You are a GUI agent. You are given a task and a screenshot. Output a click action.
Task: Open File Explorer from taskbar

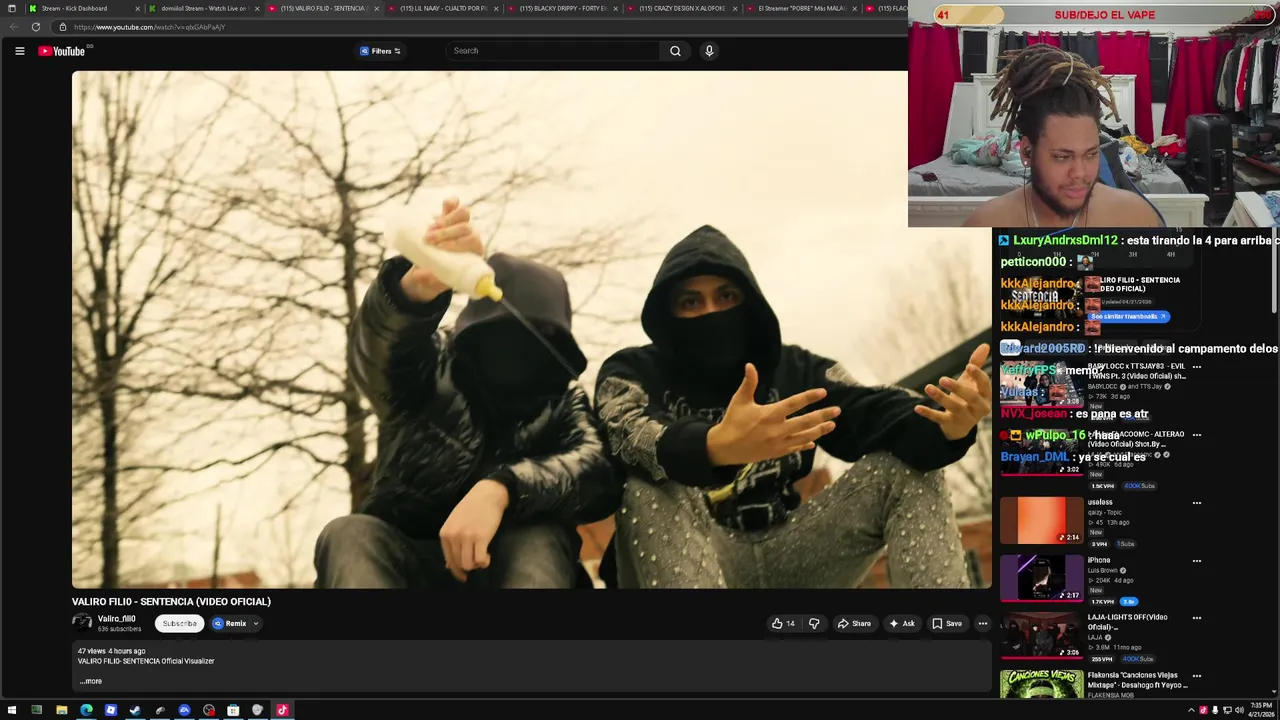tap(61, 710)
